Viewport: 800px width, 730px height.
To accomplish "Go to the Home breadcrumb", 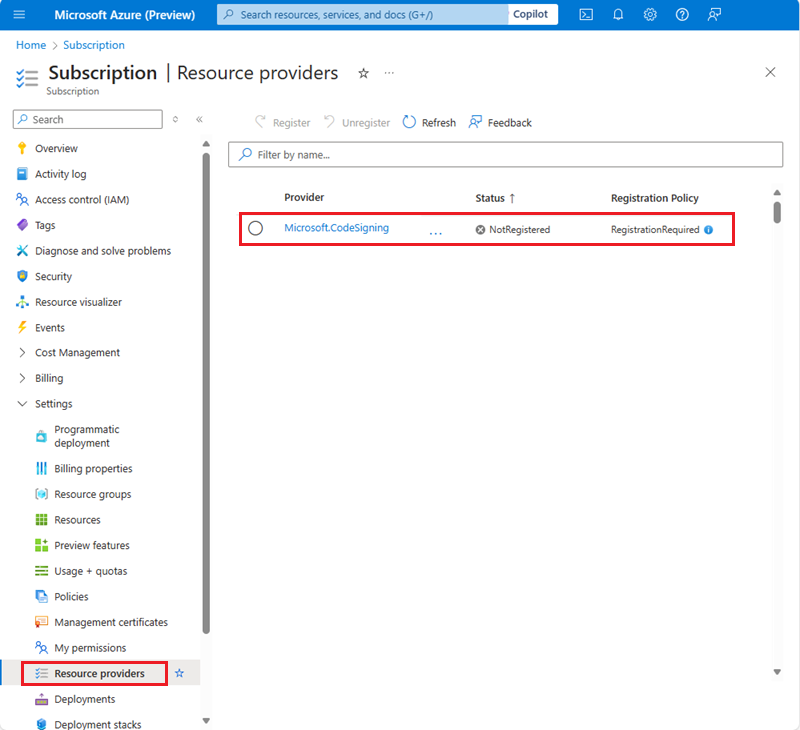I will coord(31,45).
